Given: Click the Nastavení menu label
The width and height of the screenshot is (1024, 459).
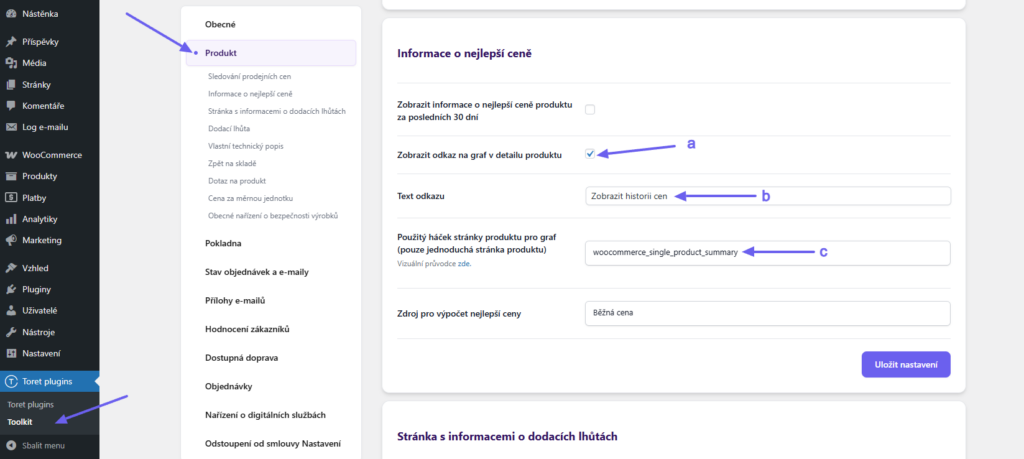Looking at the screenshot, I should 41,353.
